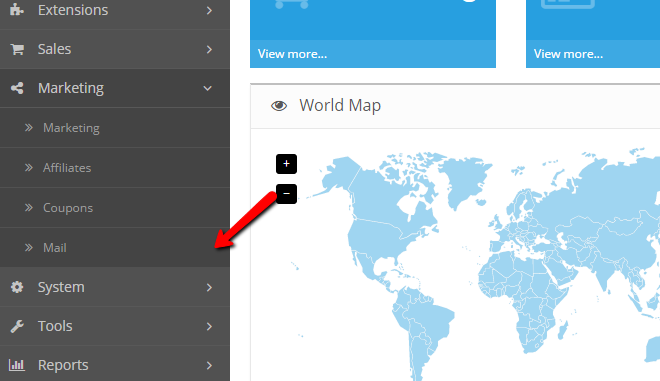Select the Marketing top-level menu
Image resolution: width=660 pixels, height=381 pixels.
[114, 88]
